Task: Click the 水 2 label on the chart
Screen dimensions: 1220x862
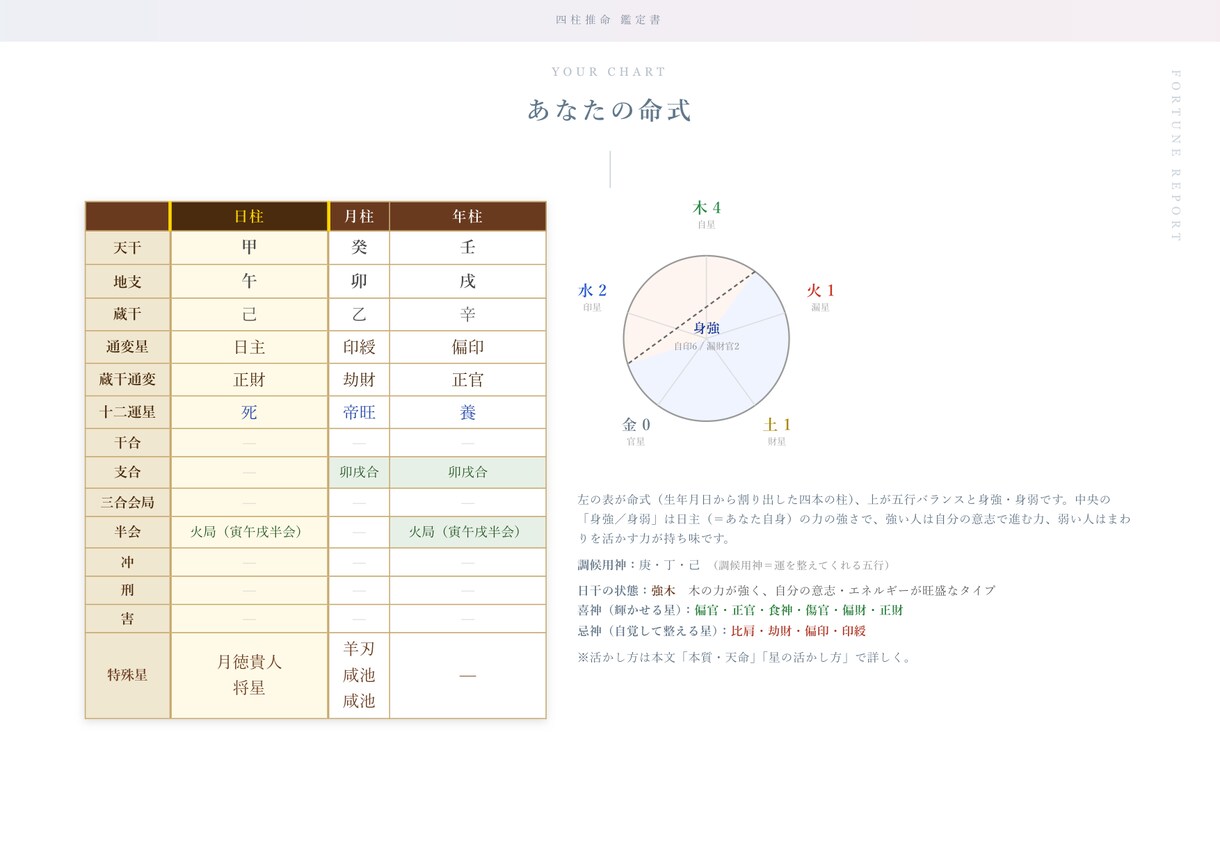Action: tap(592, 291)
